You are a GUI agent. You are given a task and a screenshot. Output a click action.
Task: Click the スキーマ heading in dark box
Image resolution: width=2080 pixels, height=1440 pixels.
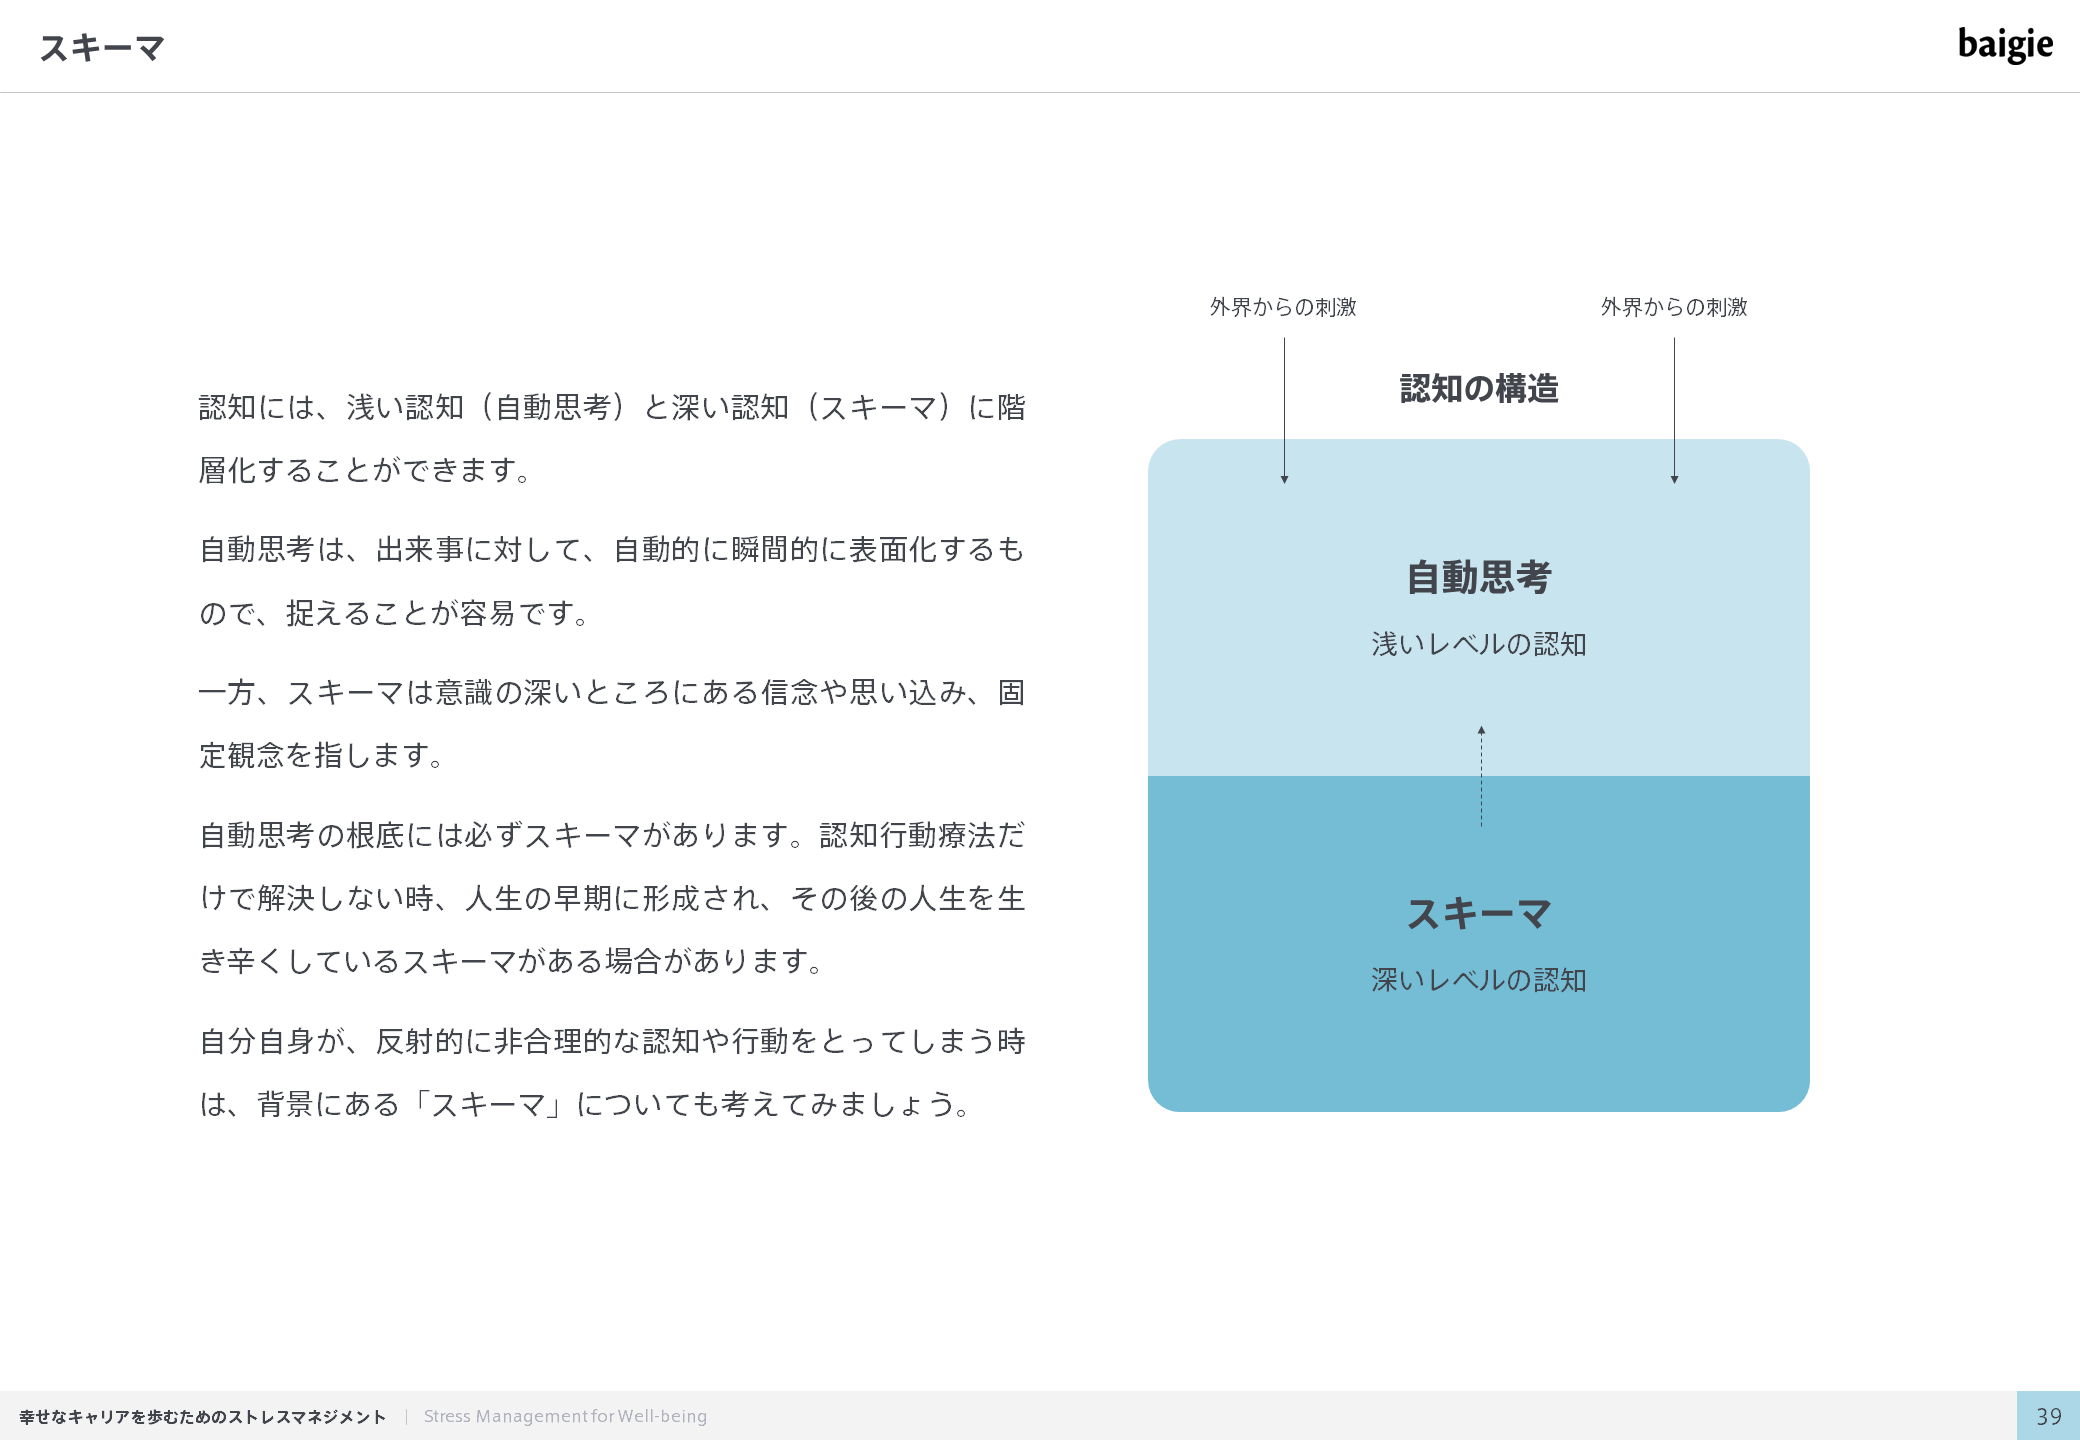coord(1479,913)
